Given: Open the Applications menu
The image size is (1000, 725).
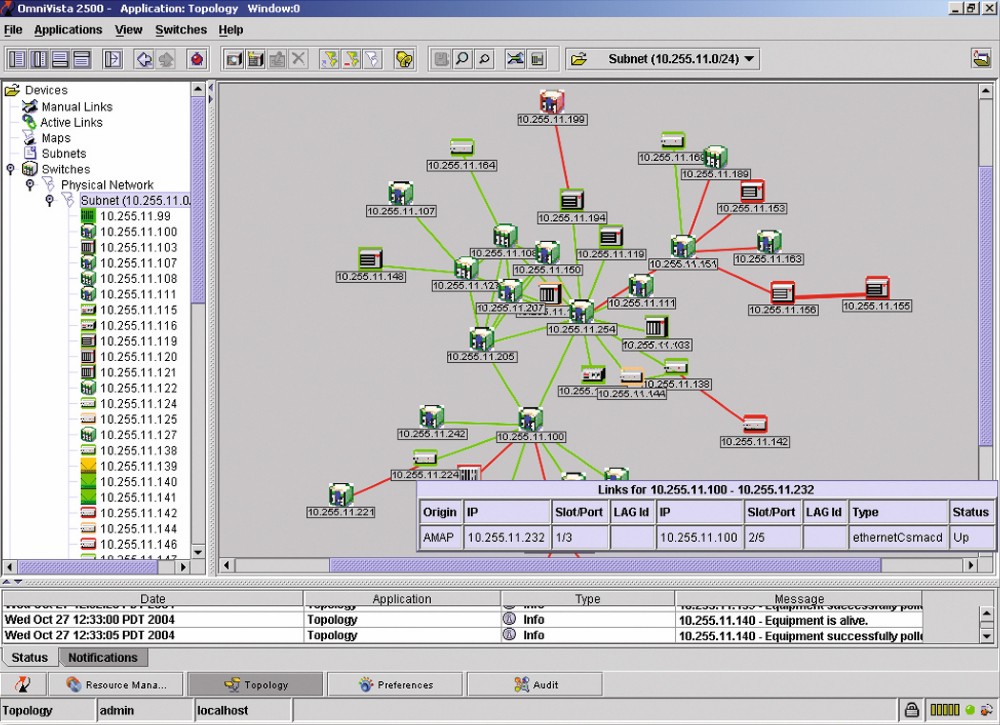Looking at the screenshot, I should 68,30.
